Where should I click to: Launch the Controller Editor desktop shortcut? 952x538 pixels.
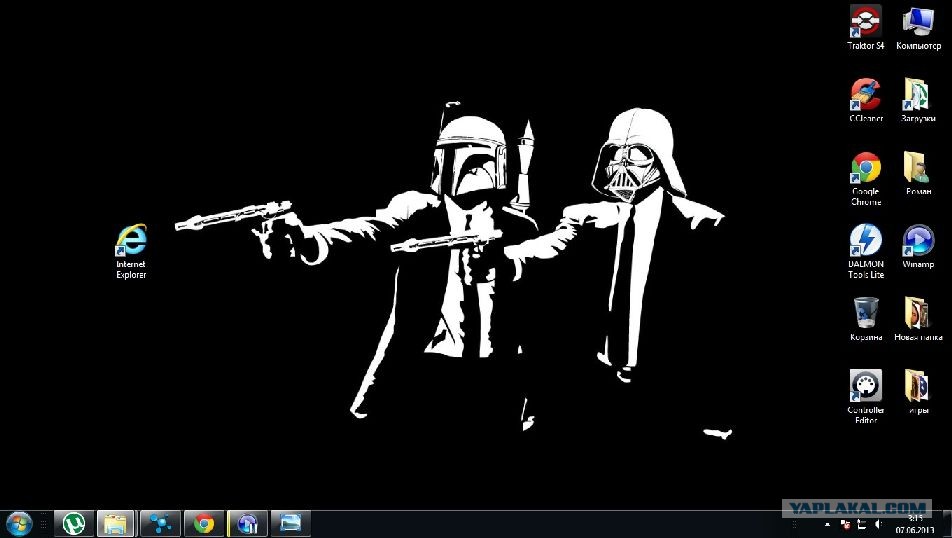(866, 397)
